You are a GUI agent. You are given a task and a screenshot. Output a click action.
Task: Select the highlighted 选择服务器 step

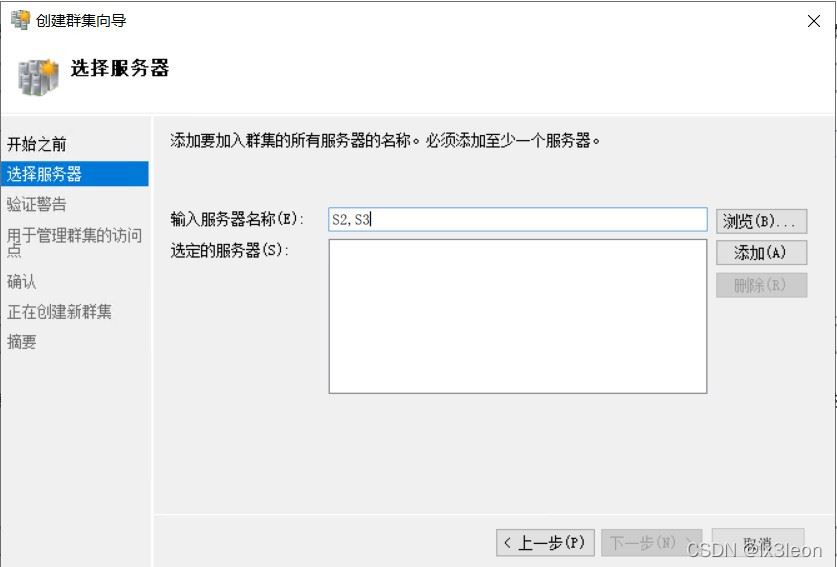pyautogui.click(x=75, y=174)
